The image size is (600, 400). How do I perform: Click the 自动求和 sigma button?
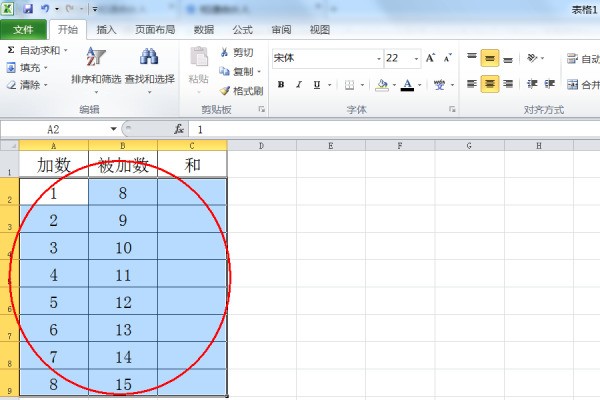pos(34,50)
